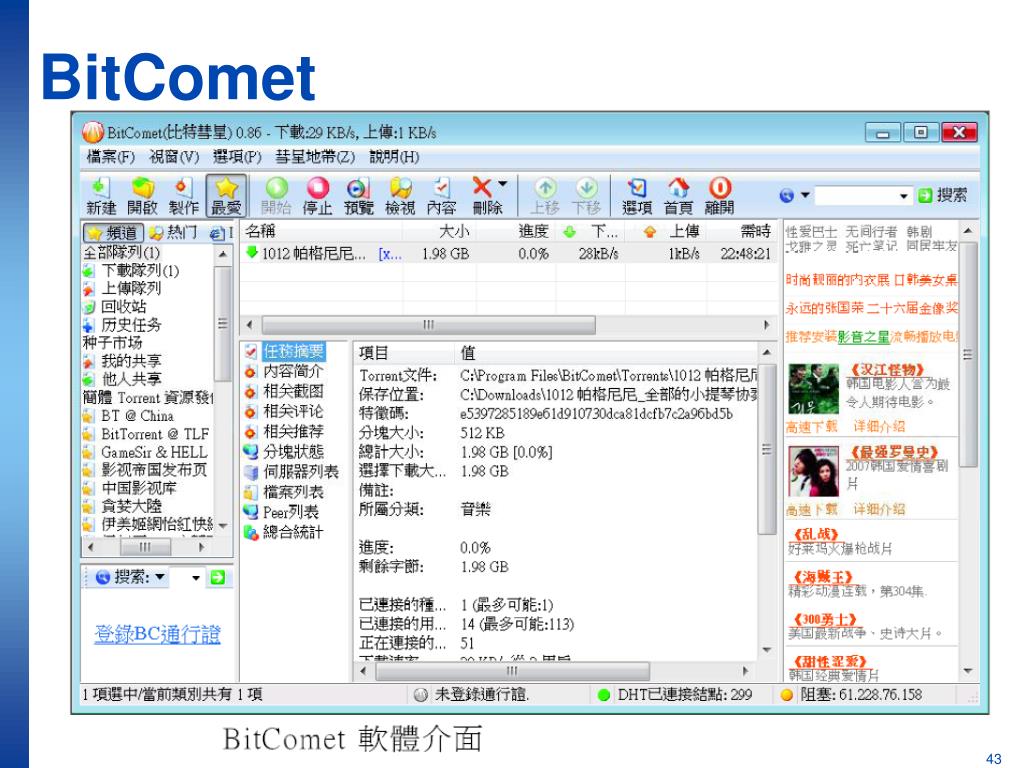Open the 檔案(F) menu
The image size is (1024, 768).
coord(110,157)
